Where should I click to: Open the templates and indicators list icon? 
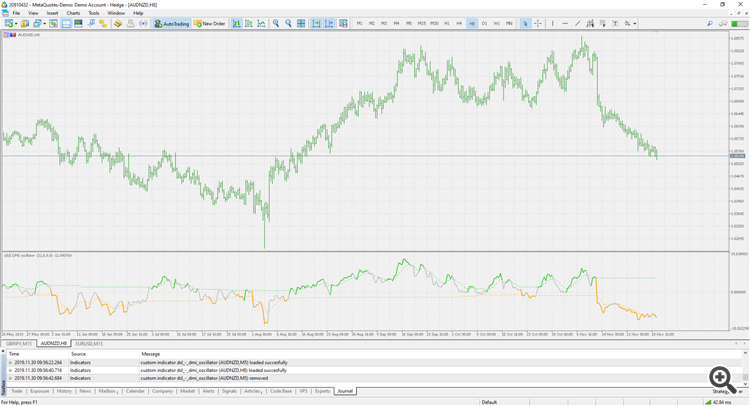pyautogui.click(x=343, y=23)
